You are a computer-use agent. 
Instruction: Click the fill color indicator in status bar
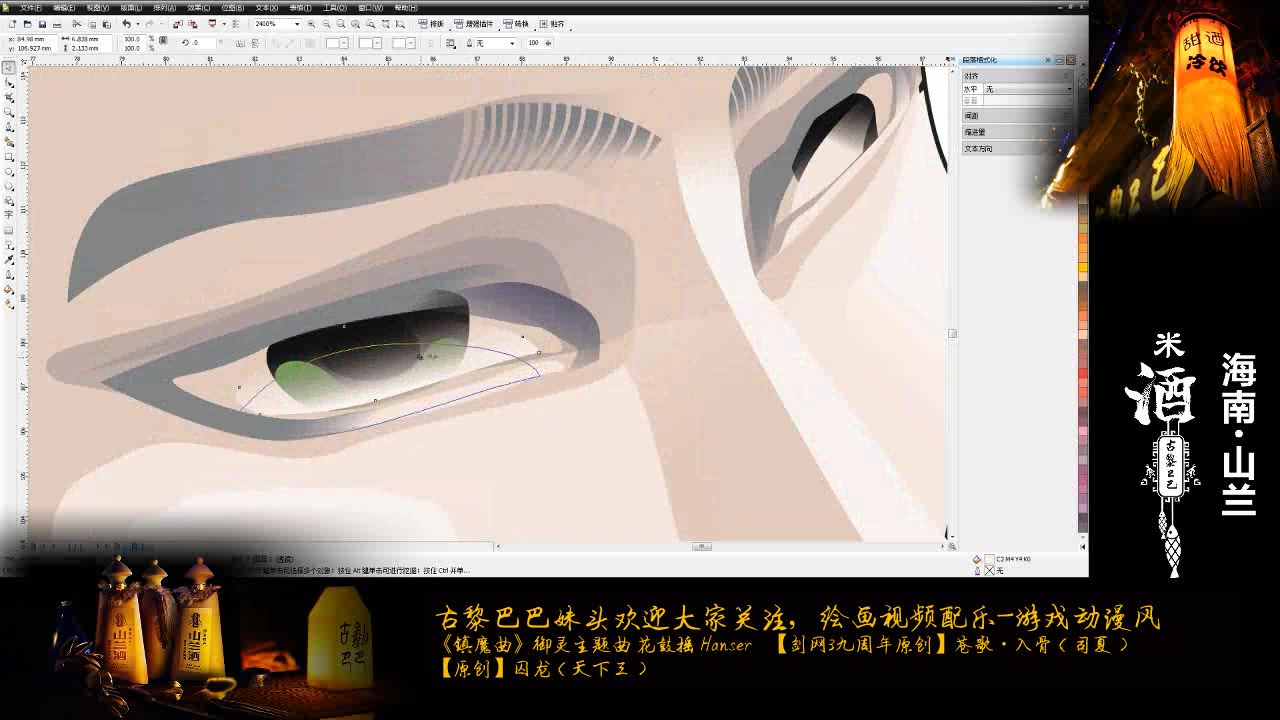[990, 559]
